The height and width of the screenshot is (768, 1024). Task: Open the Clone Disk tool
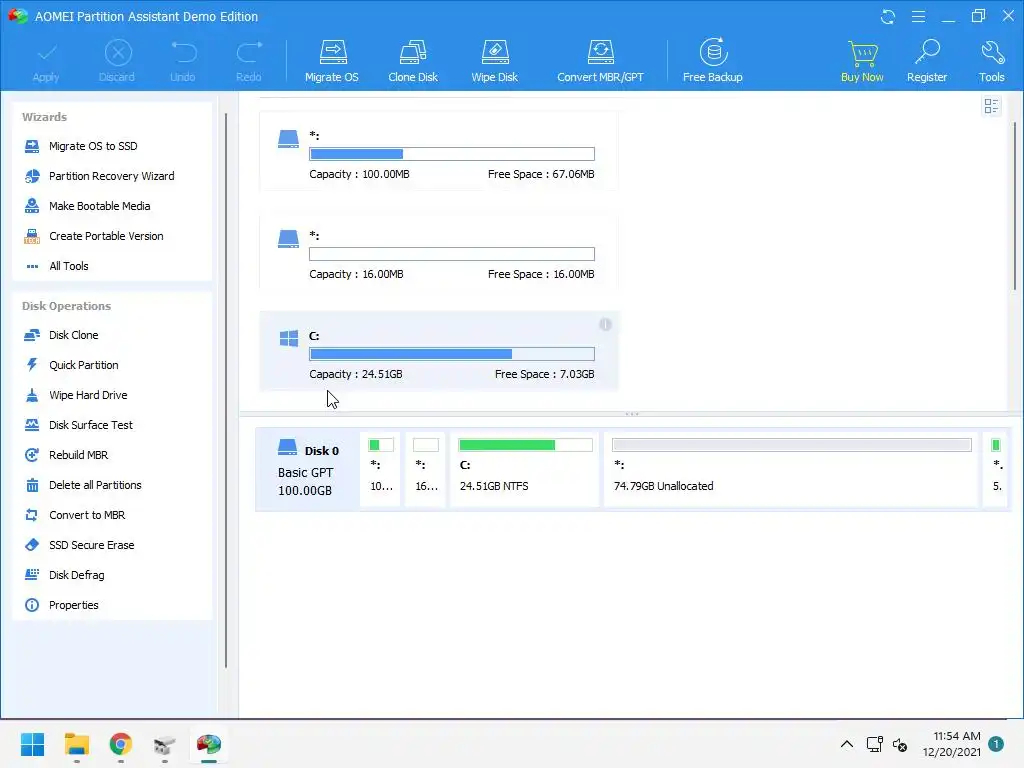pos(413,61)
